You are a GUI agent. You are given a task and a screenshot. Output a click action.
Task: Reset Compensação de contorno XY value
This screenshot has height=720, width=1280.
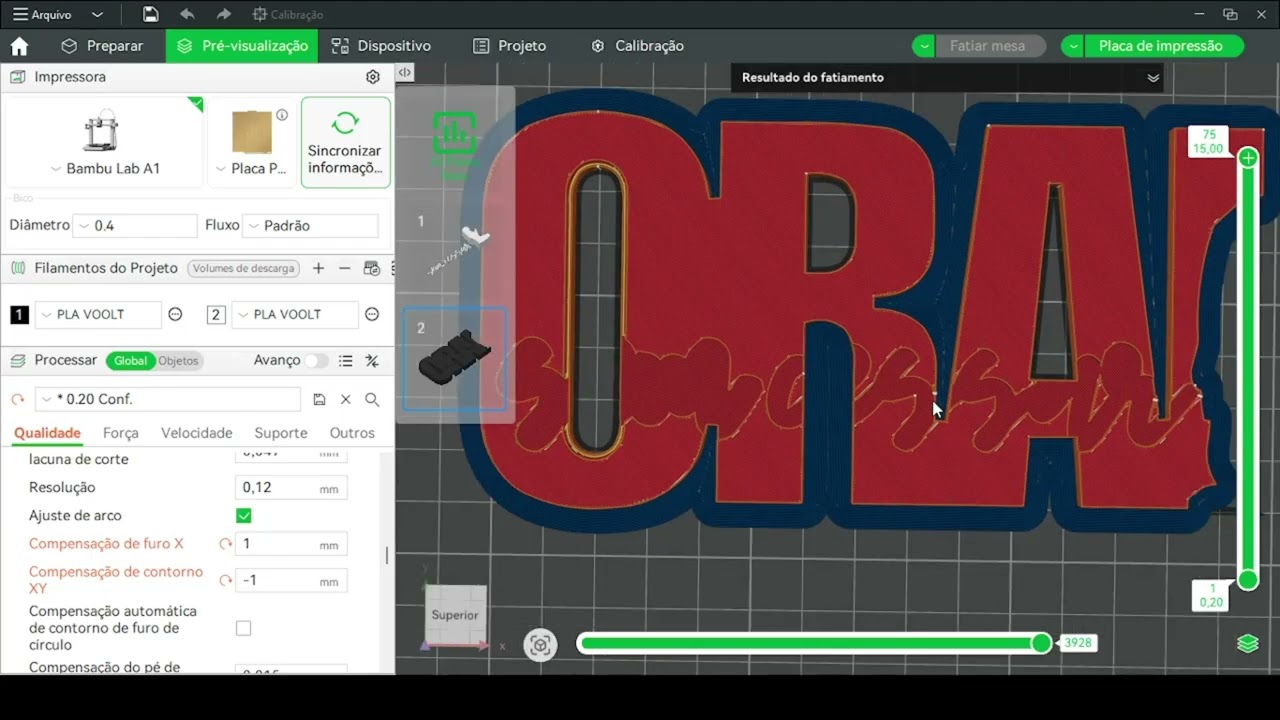225,580
